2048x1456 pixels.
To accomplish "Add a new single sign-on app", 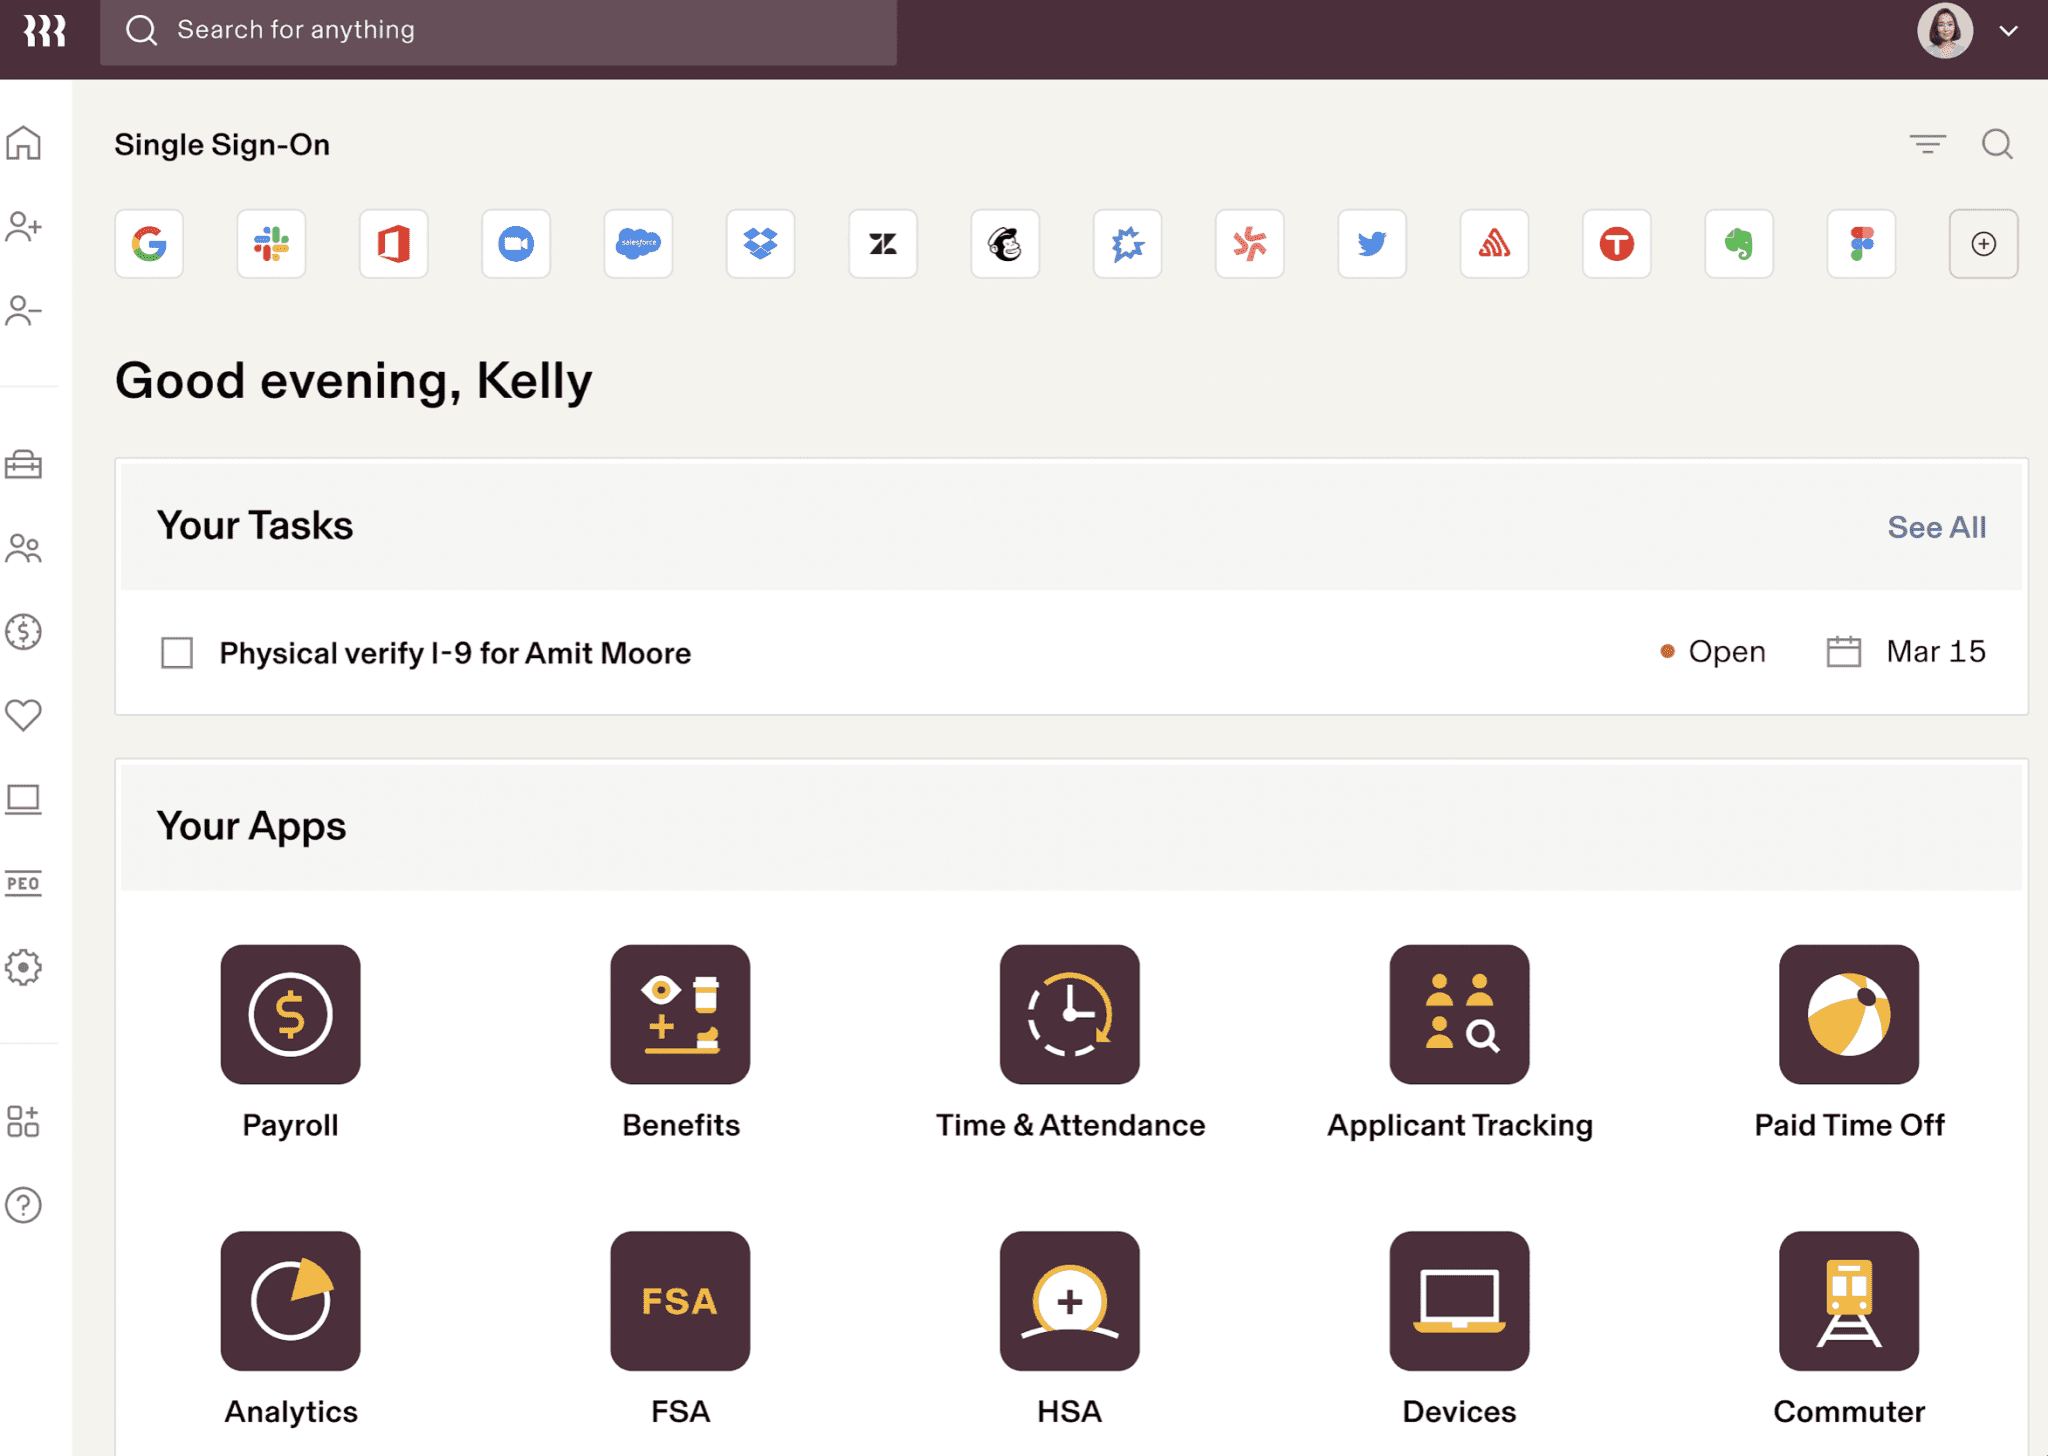I will (1983, 244).
